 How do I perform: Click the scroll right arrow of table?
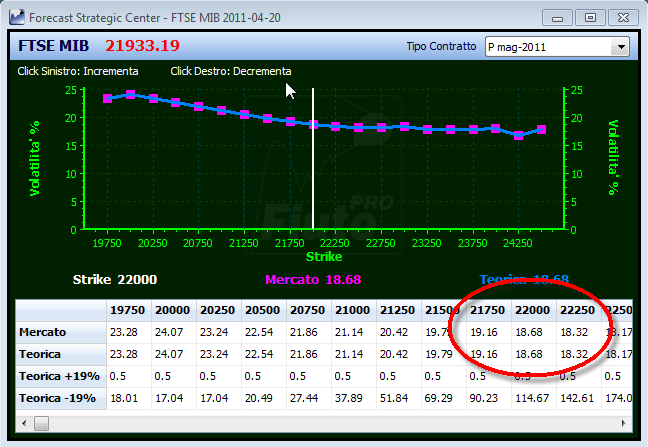click(623, 423)
